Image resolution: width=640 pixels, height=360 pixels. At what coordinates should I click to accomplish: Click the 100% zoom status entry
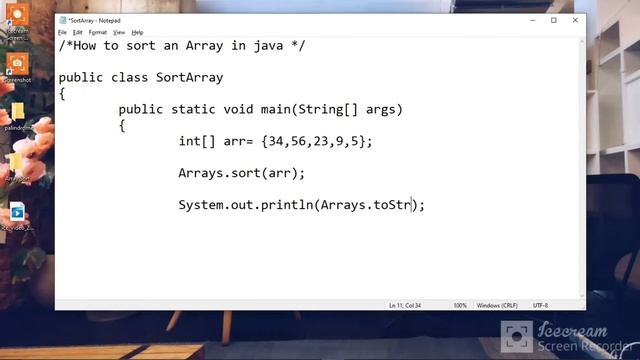460,305
